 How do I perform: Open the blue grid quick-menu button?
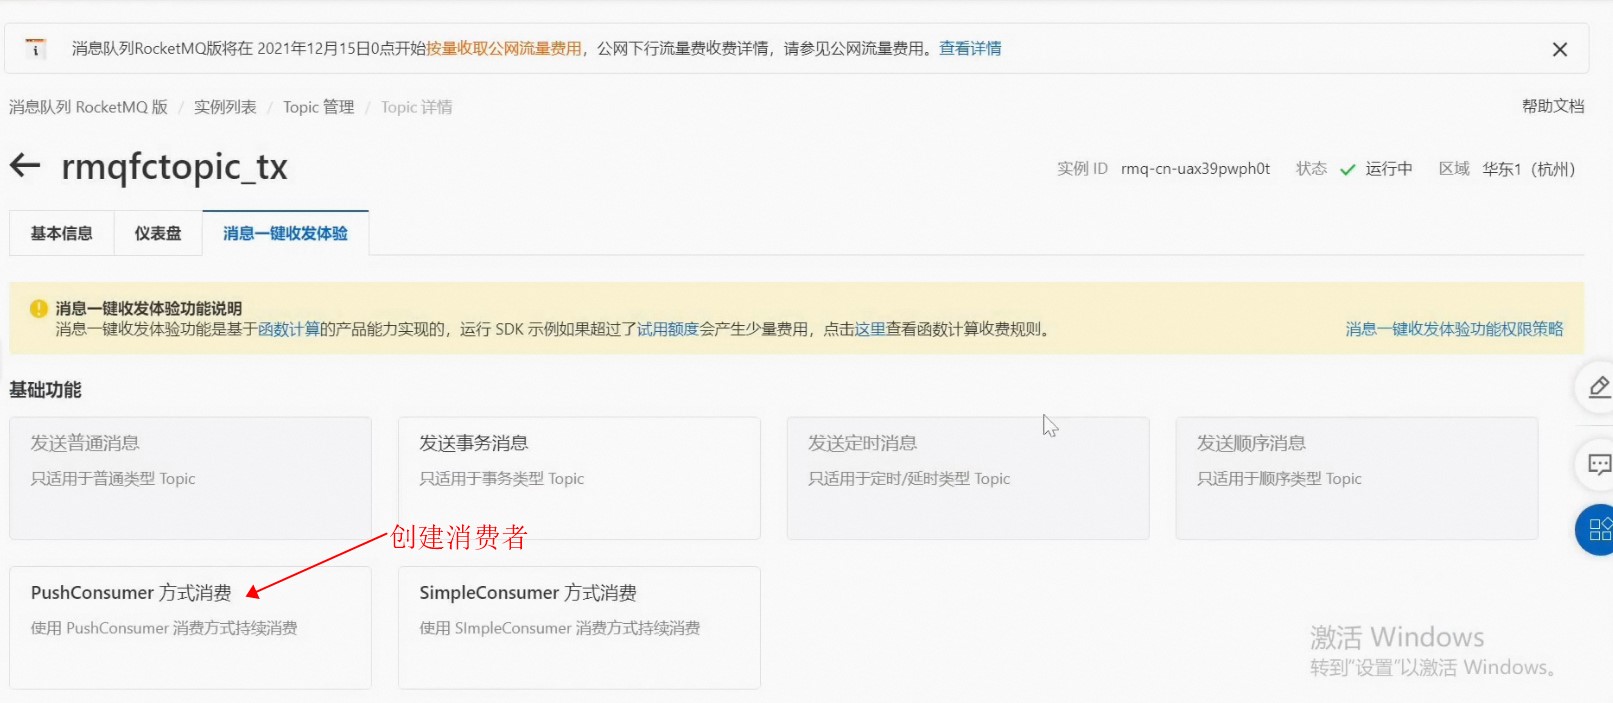coord(1596,529)
